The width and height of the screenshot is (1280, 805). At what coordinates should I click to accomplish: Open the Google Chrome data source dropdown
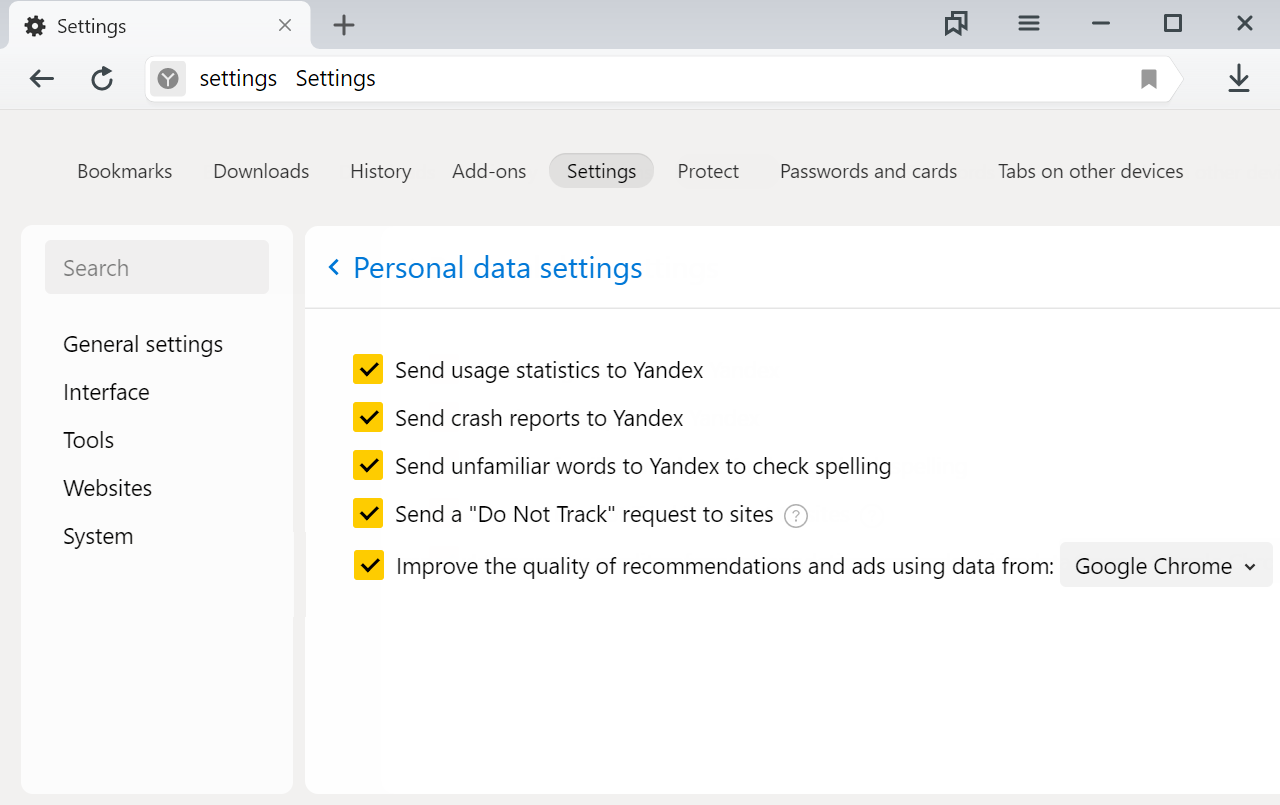coord(1166,565)
